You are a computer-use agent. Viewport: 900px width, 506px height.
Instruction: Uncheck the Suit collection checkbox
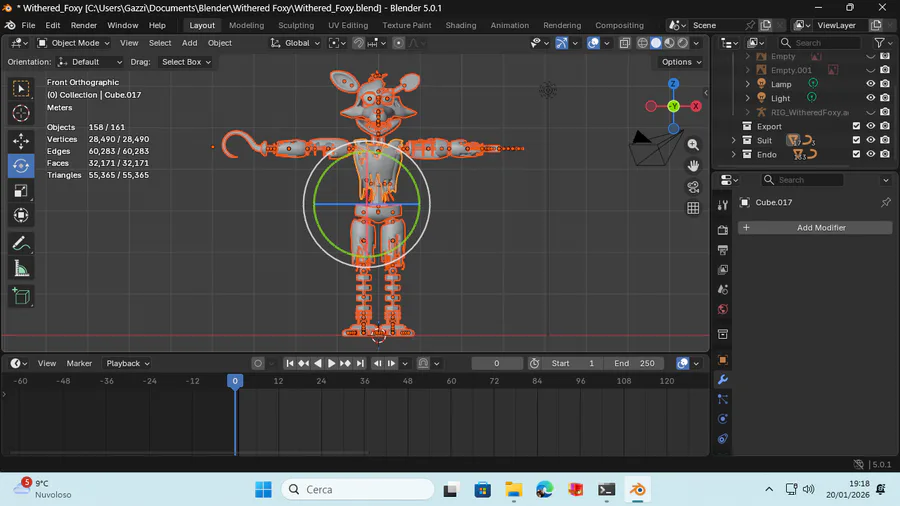856,140
